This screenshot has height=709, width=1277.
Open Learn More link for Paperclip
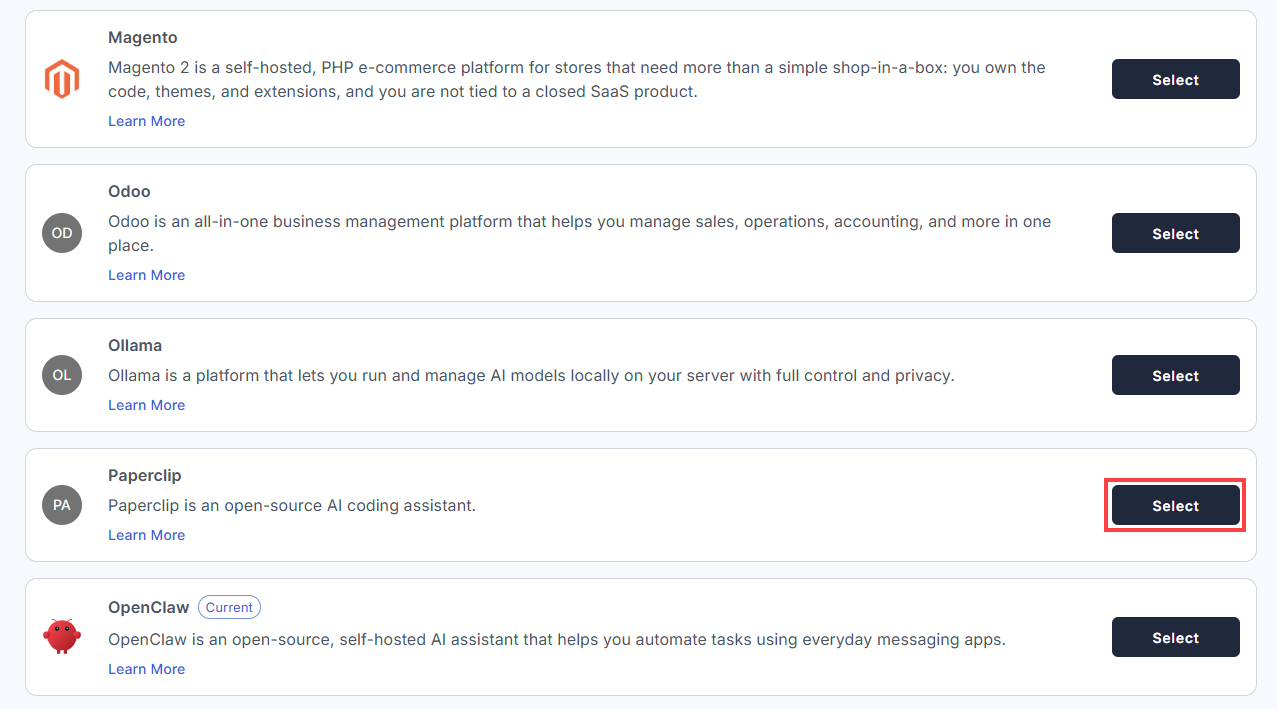146,535
